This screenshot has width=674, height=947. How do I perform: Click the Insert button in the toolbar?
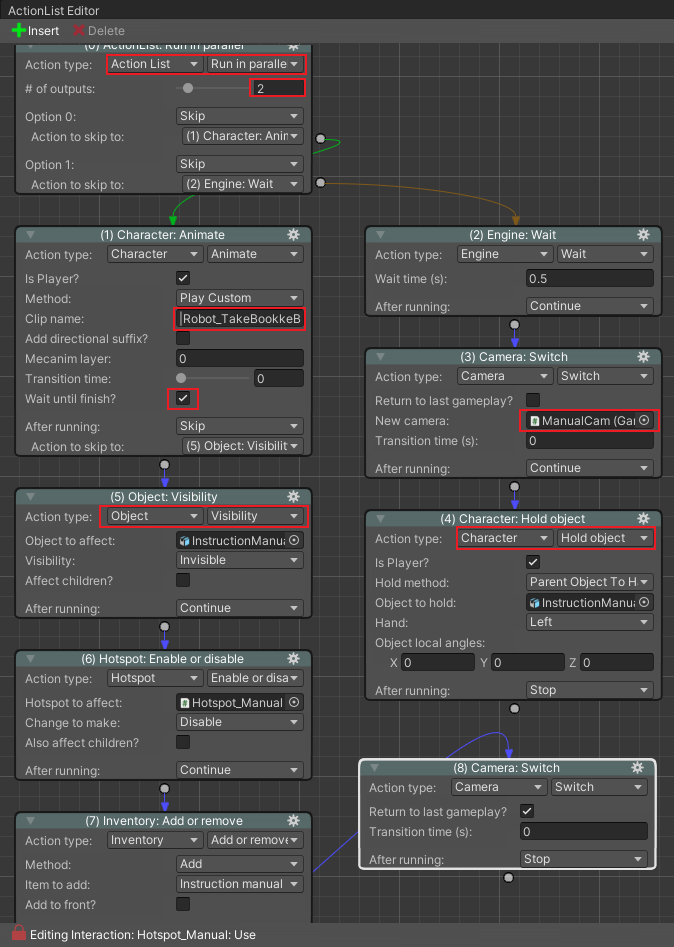click(36, 30)
